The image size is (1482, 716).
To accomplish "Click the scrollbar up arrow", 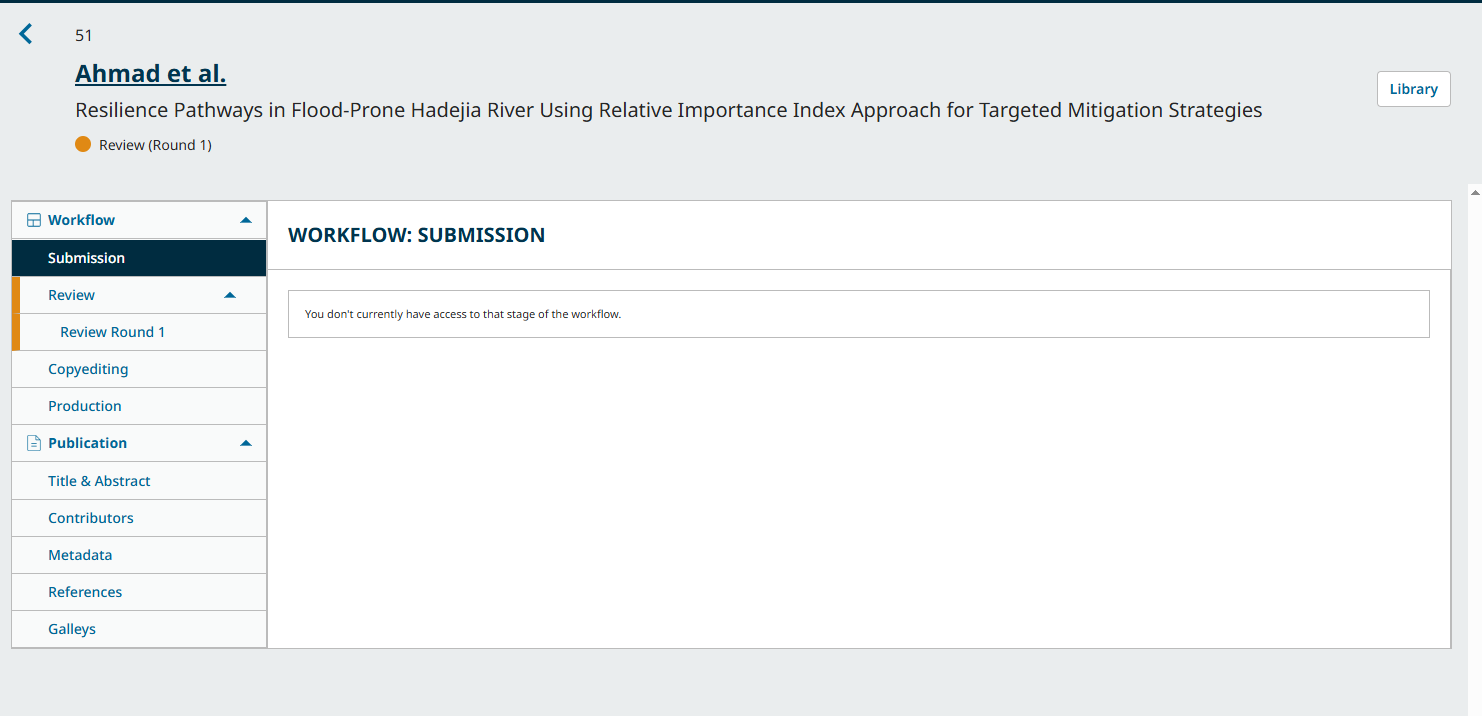I will tap(1474, 192).
